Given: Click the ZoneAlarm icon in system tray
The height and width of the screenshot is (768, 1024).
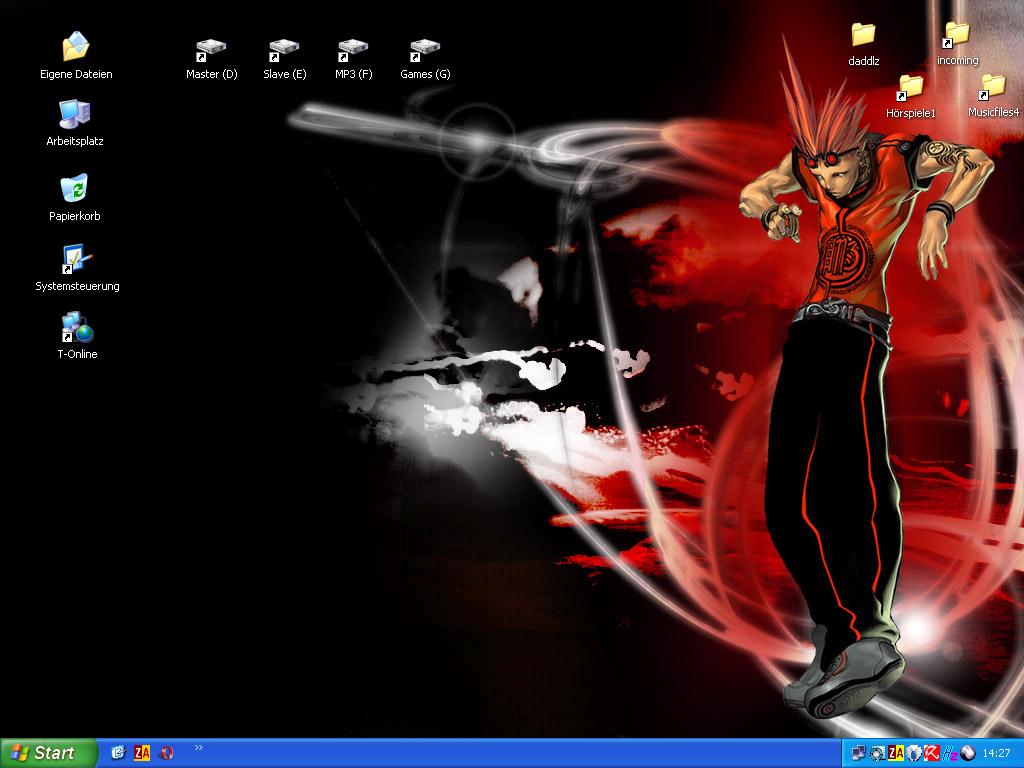Looking at the screenshot, I should point(896,754).
